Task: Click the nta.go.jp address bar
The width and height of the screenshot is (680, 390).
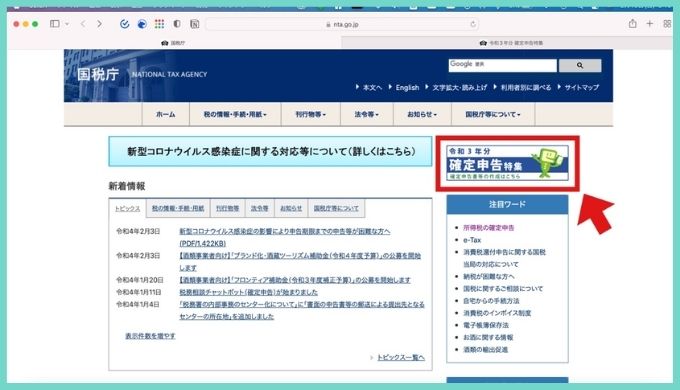Action: pos(342,24)
